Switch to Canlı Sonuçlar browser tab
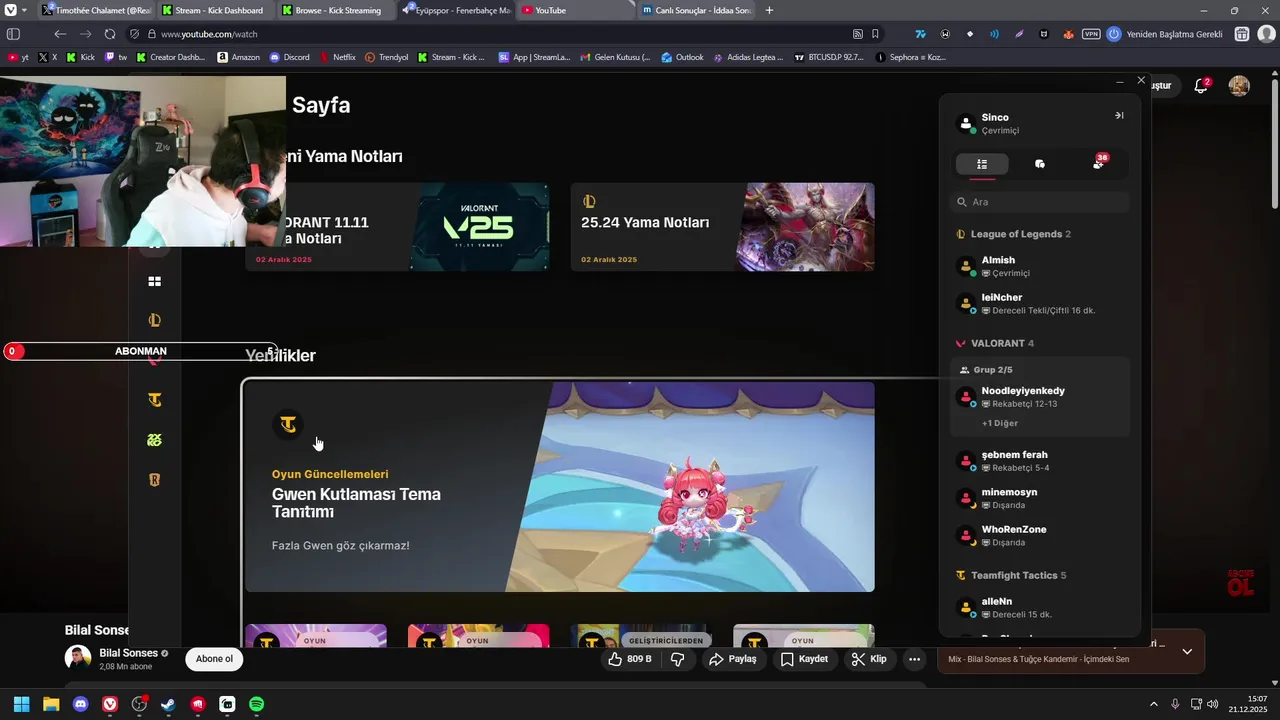This screenshot has height=720, width=1280. (697, 10)
